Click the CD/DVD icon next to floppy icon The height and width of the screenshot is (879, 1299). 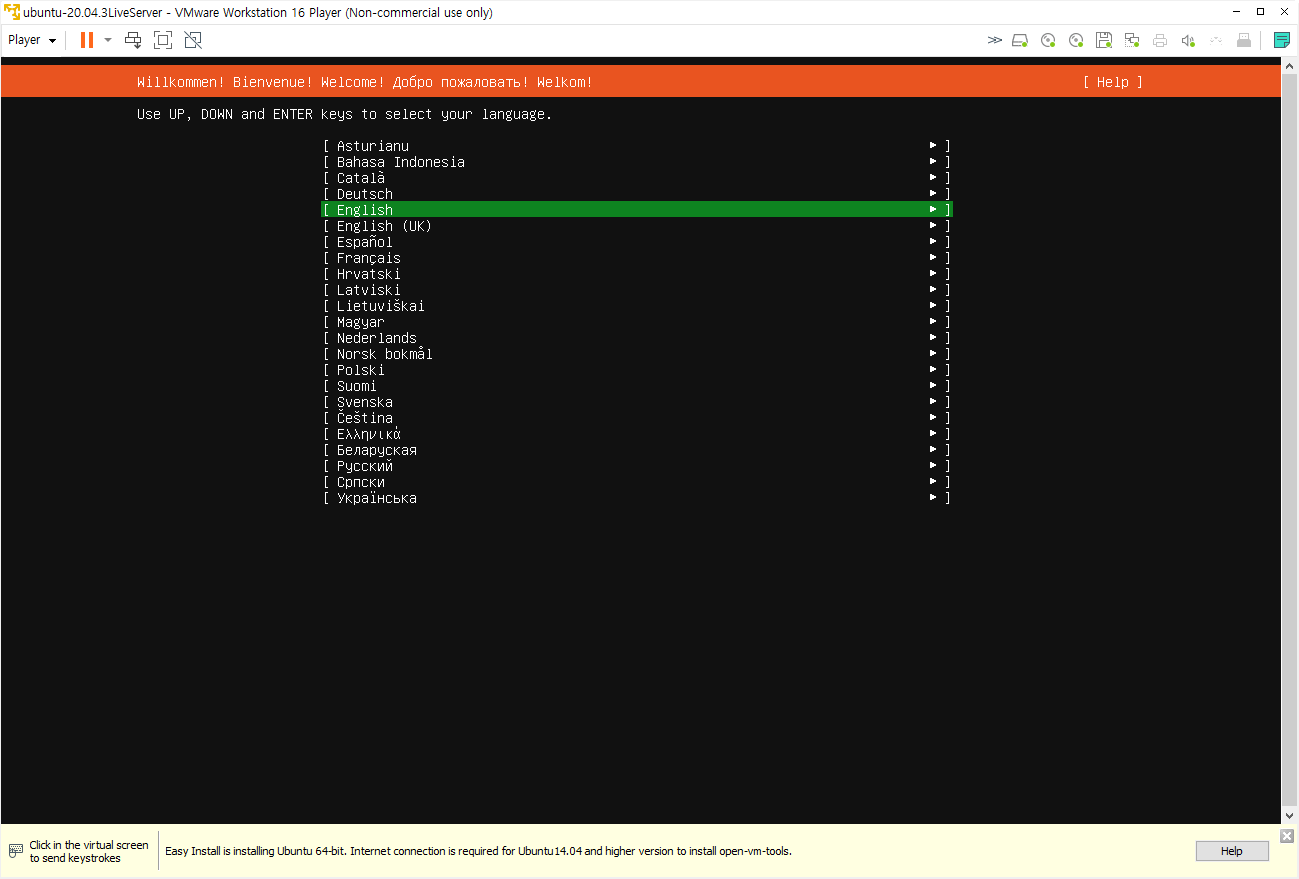(x=1076, y=40)
